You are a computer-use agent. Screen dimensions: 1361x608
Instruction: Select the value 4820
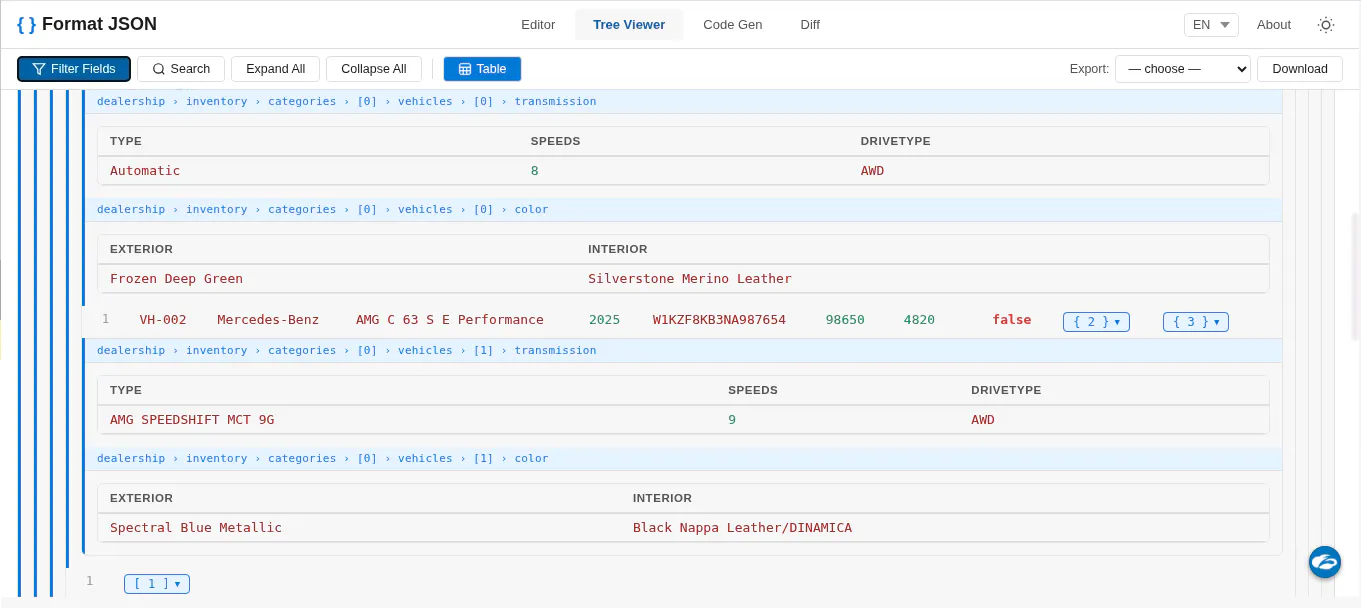(x=919, y=320)
